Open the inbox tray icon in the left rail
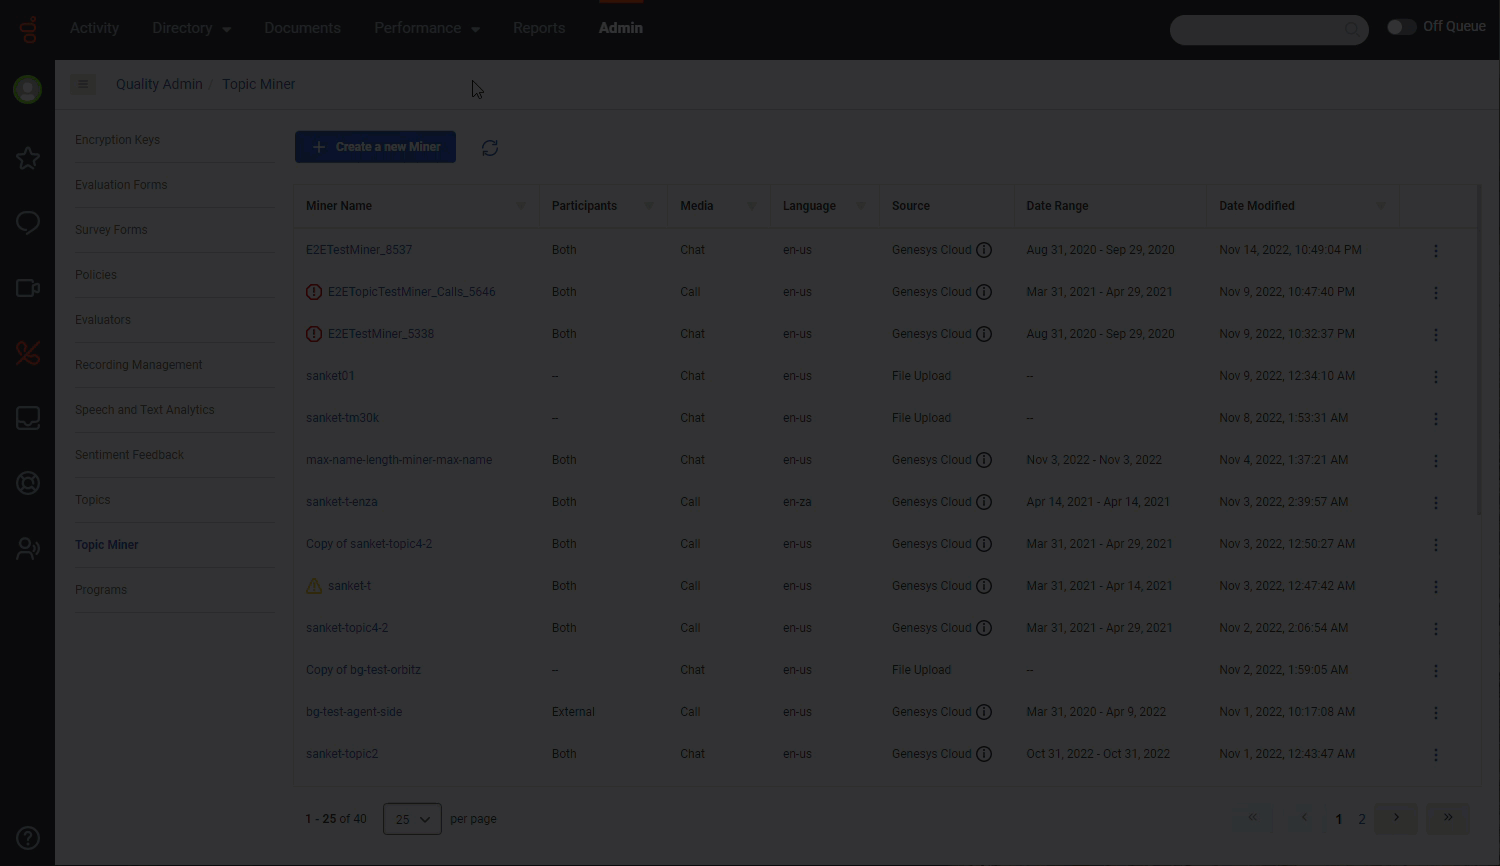Screen dimensions: 1500x866 (x=27, y=418)
